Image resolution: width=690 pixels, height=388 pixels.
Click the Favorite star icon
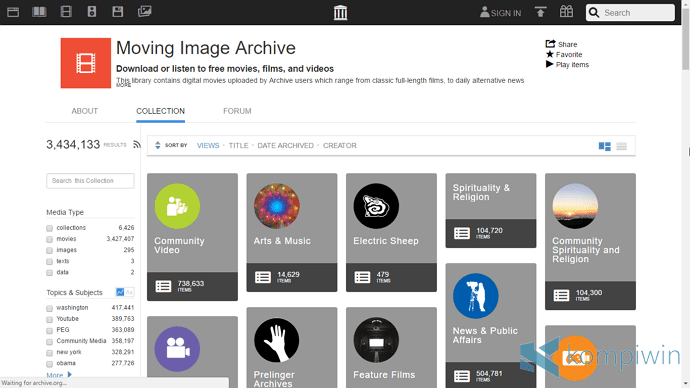pyautogui.click(x=550, y=54)
